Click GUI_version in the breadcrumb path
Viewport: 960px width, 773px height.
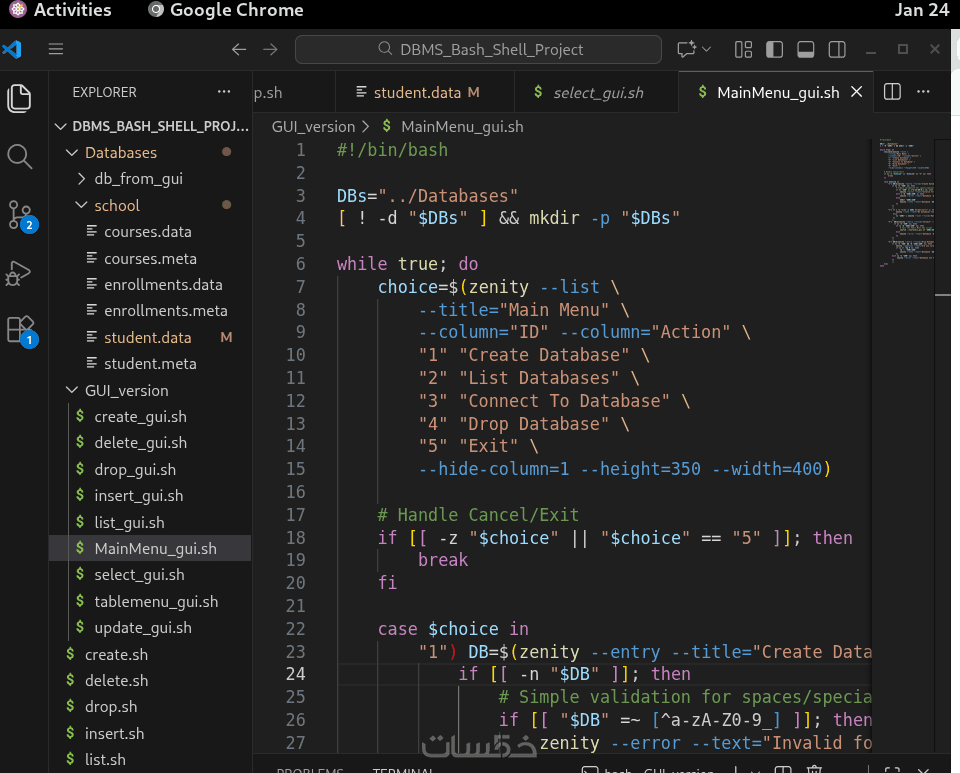point(313,127)
